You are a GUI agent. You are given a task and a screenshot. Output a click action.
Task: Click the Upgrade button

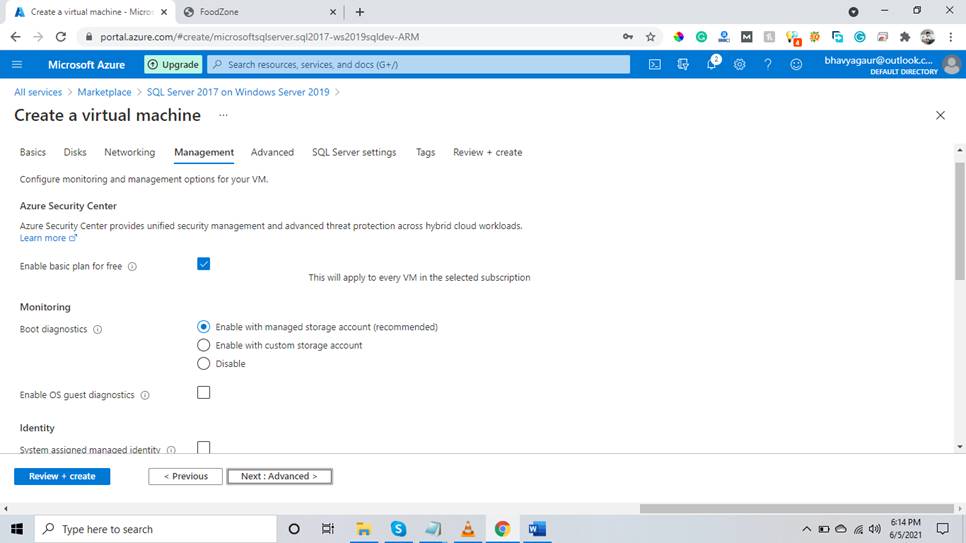point(173,64)
